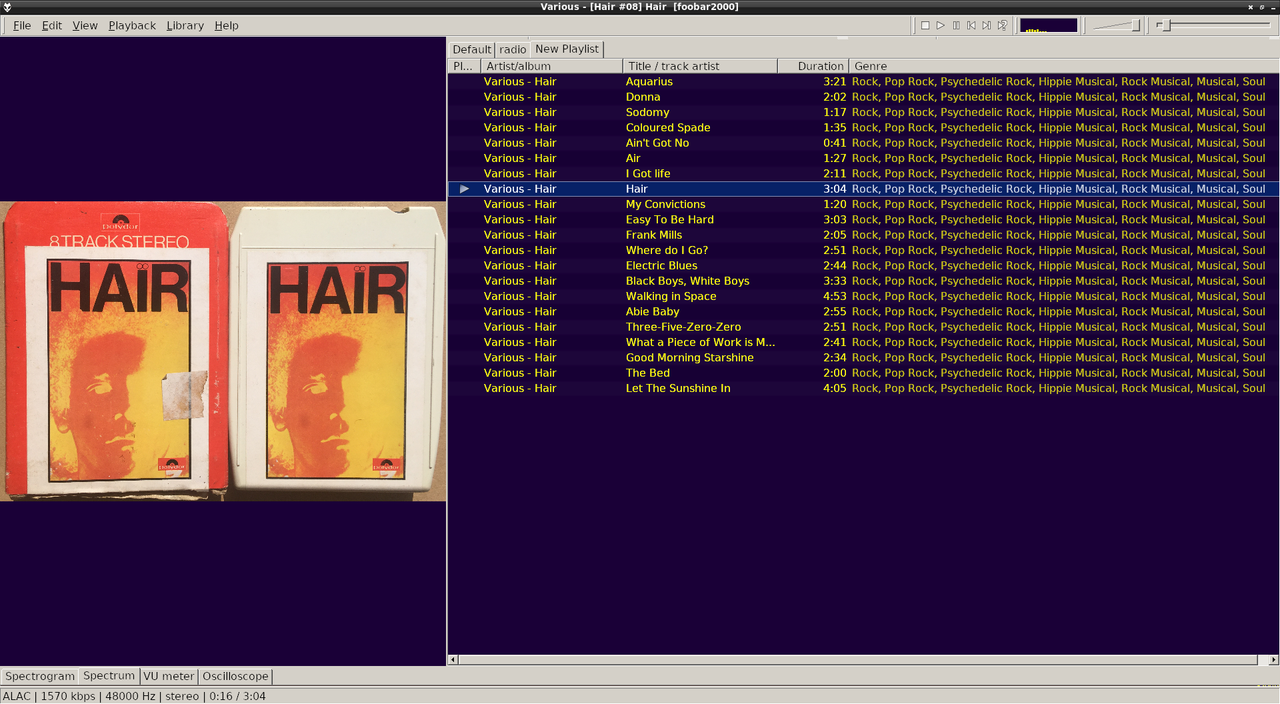
Task: Adjust the volume slider
Action: [x=1115, y=25]
